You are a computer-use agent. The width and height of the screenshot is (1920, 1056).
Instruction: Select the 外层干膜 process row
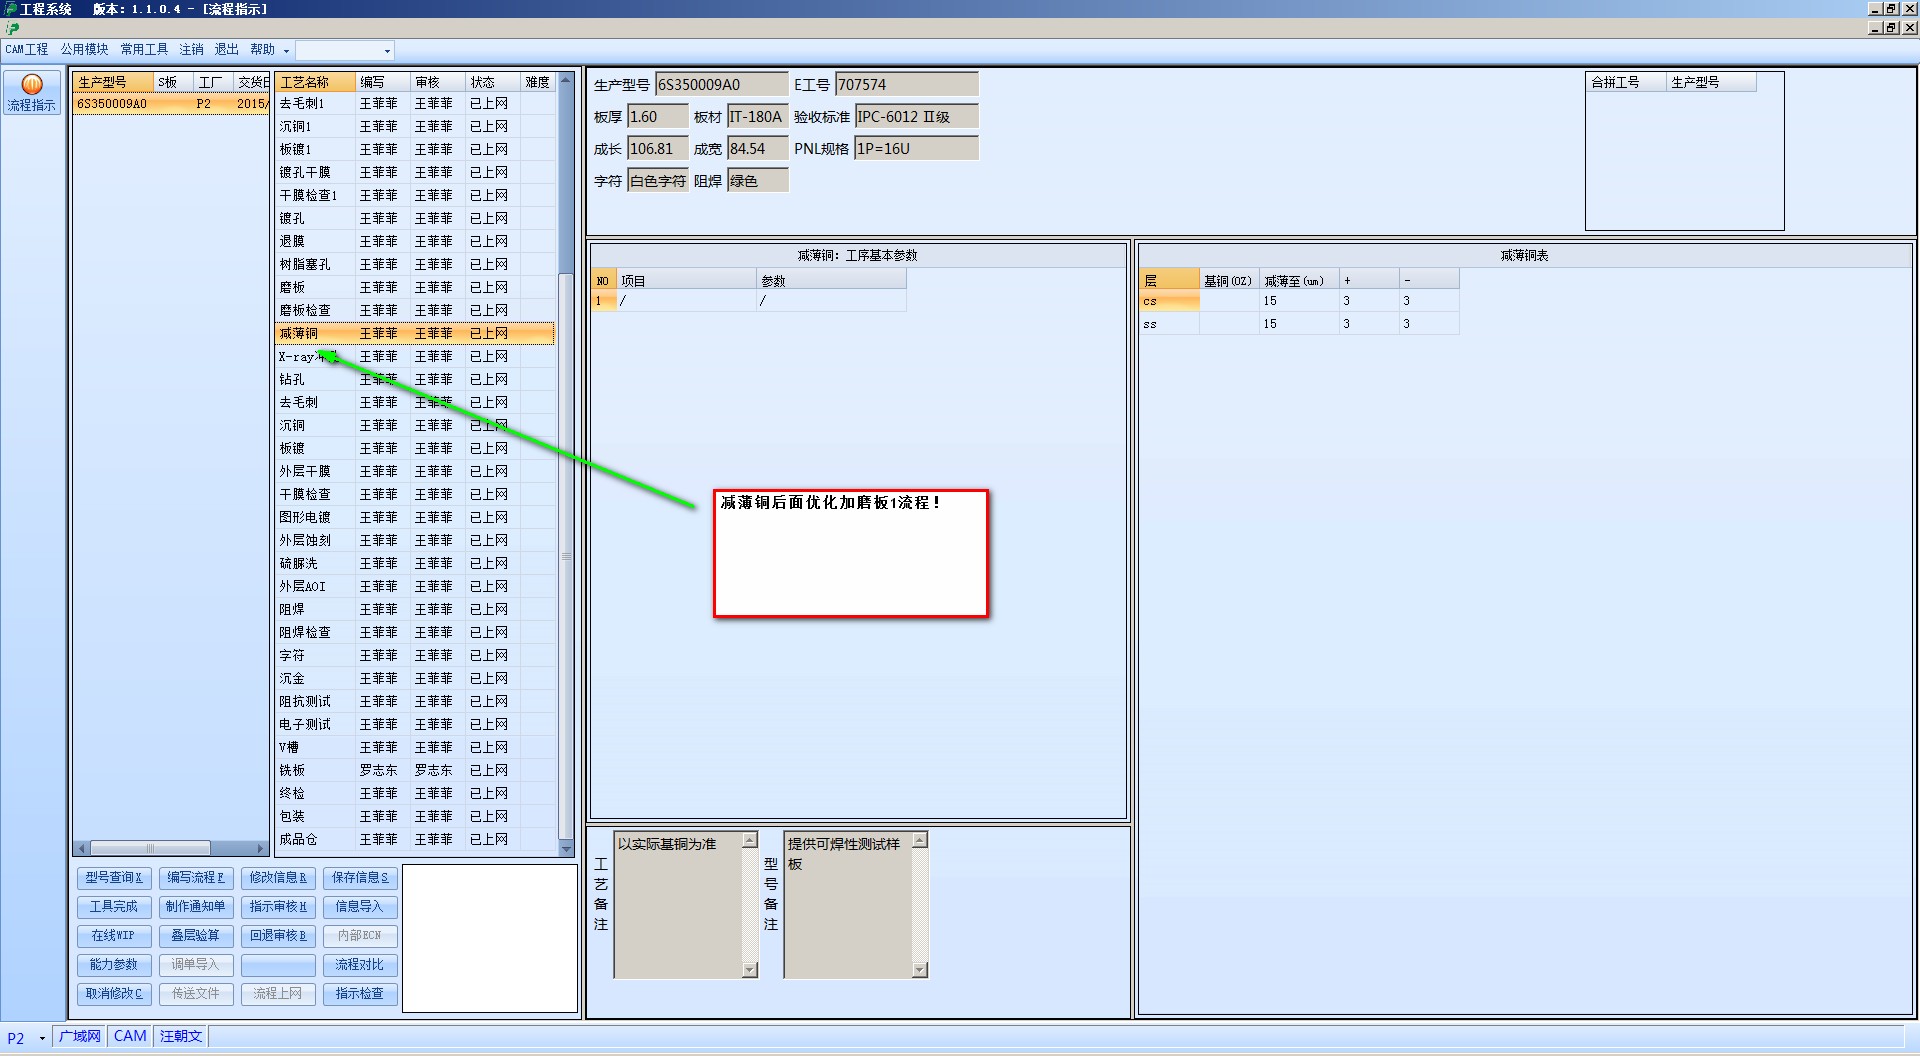click(415, 472)
